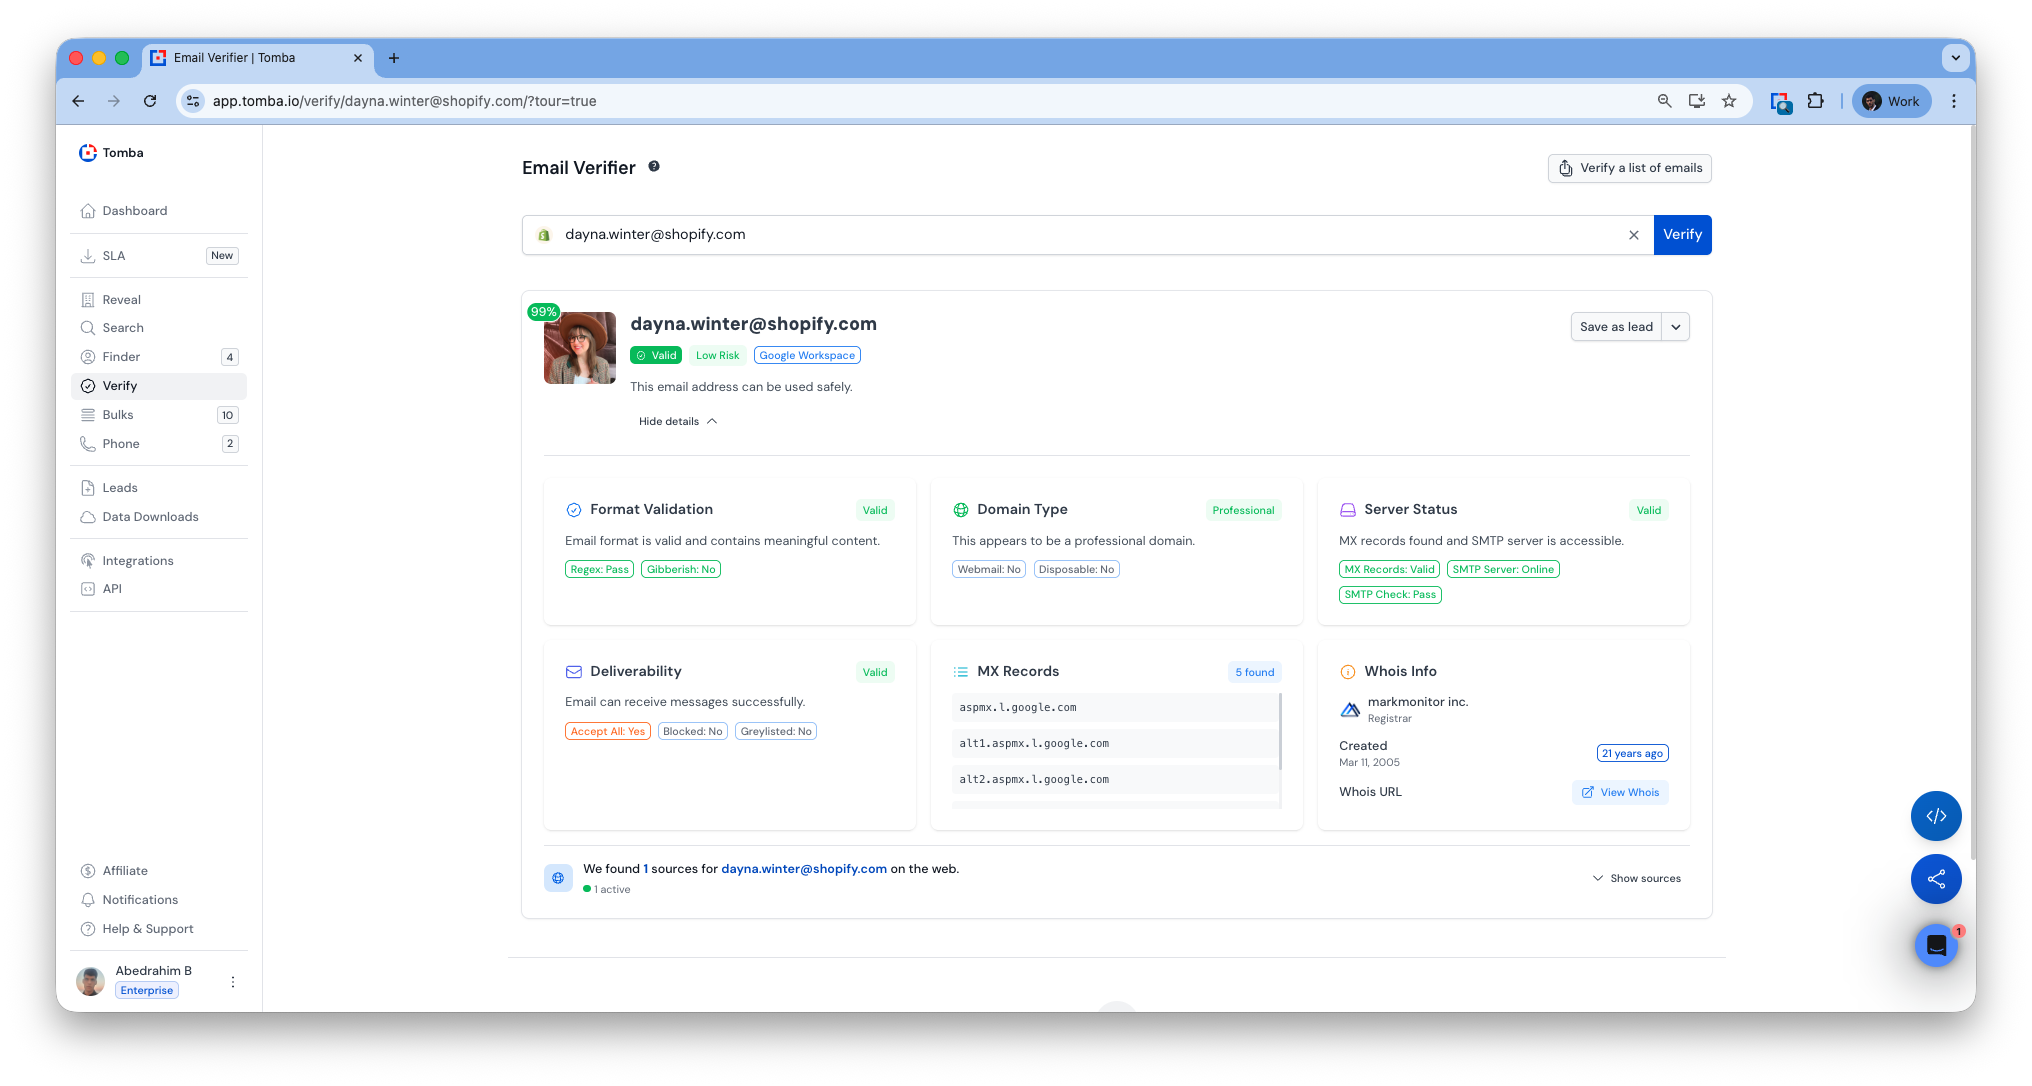2032x1086 pixels.
Task: Open browser extensions puzzle icon
Action: pyautogui.click(x=1816, y=101)
